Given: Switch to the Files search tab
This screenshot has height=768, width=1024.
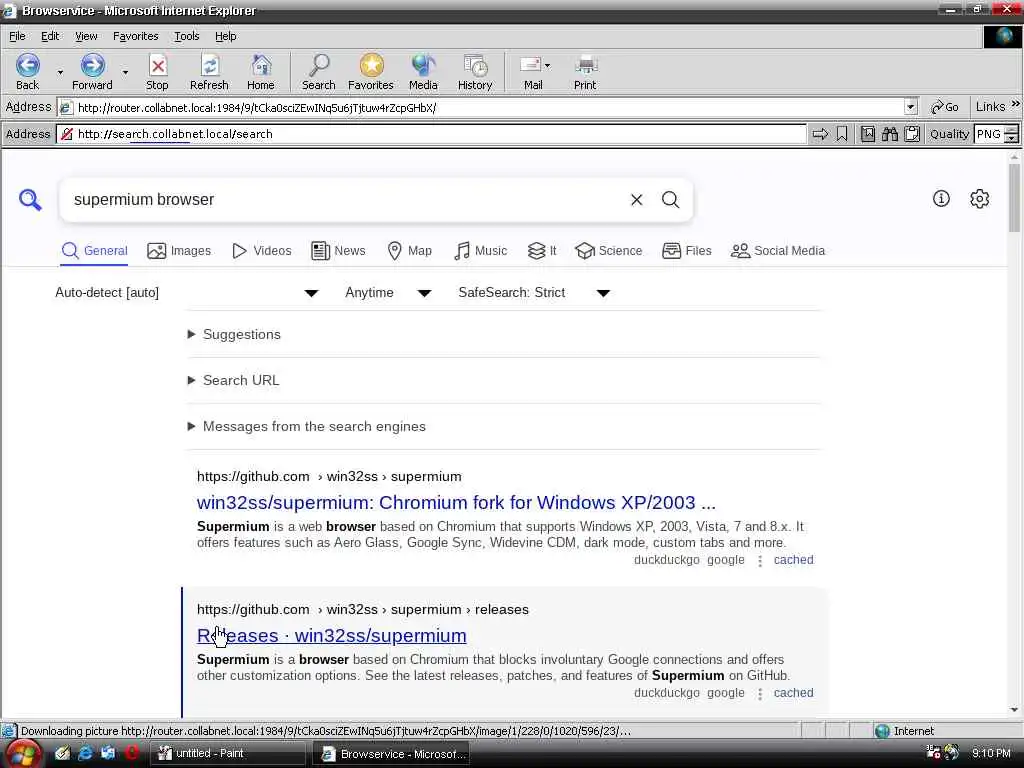Looking at the screenshot, I should 686,251.
